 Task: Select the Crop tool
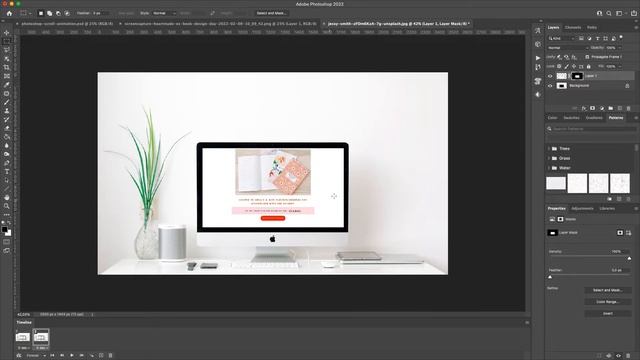7,67
